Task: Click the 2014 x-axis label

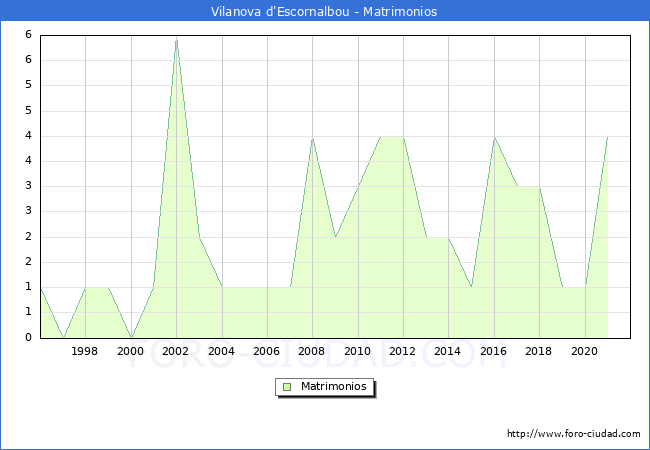Action: pos(447,351)
